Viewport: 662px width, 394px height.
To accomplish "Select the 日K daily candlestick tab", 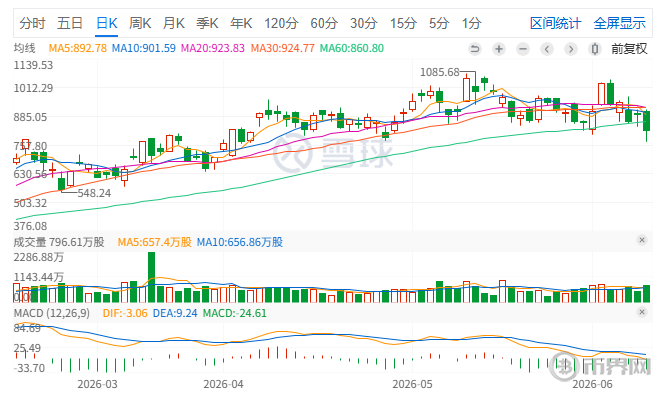I will point(106,23).
